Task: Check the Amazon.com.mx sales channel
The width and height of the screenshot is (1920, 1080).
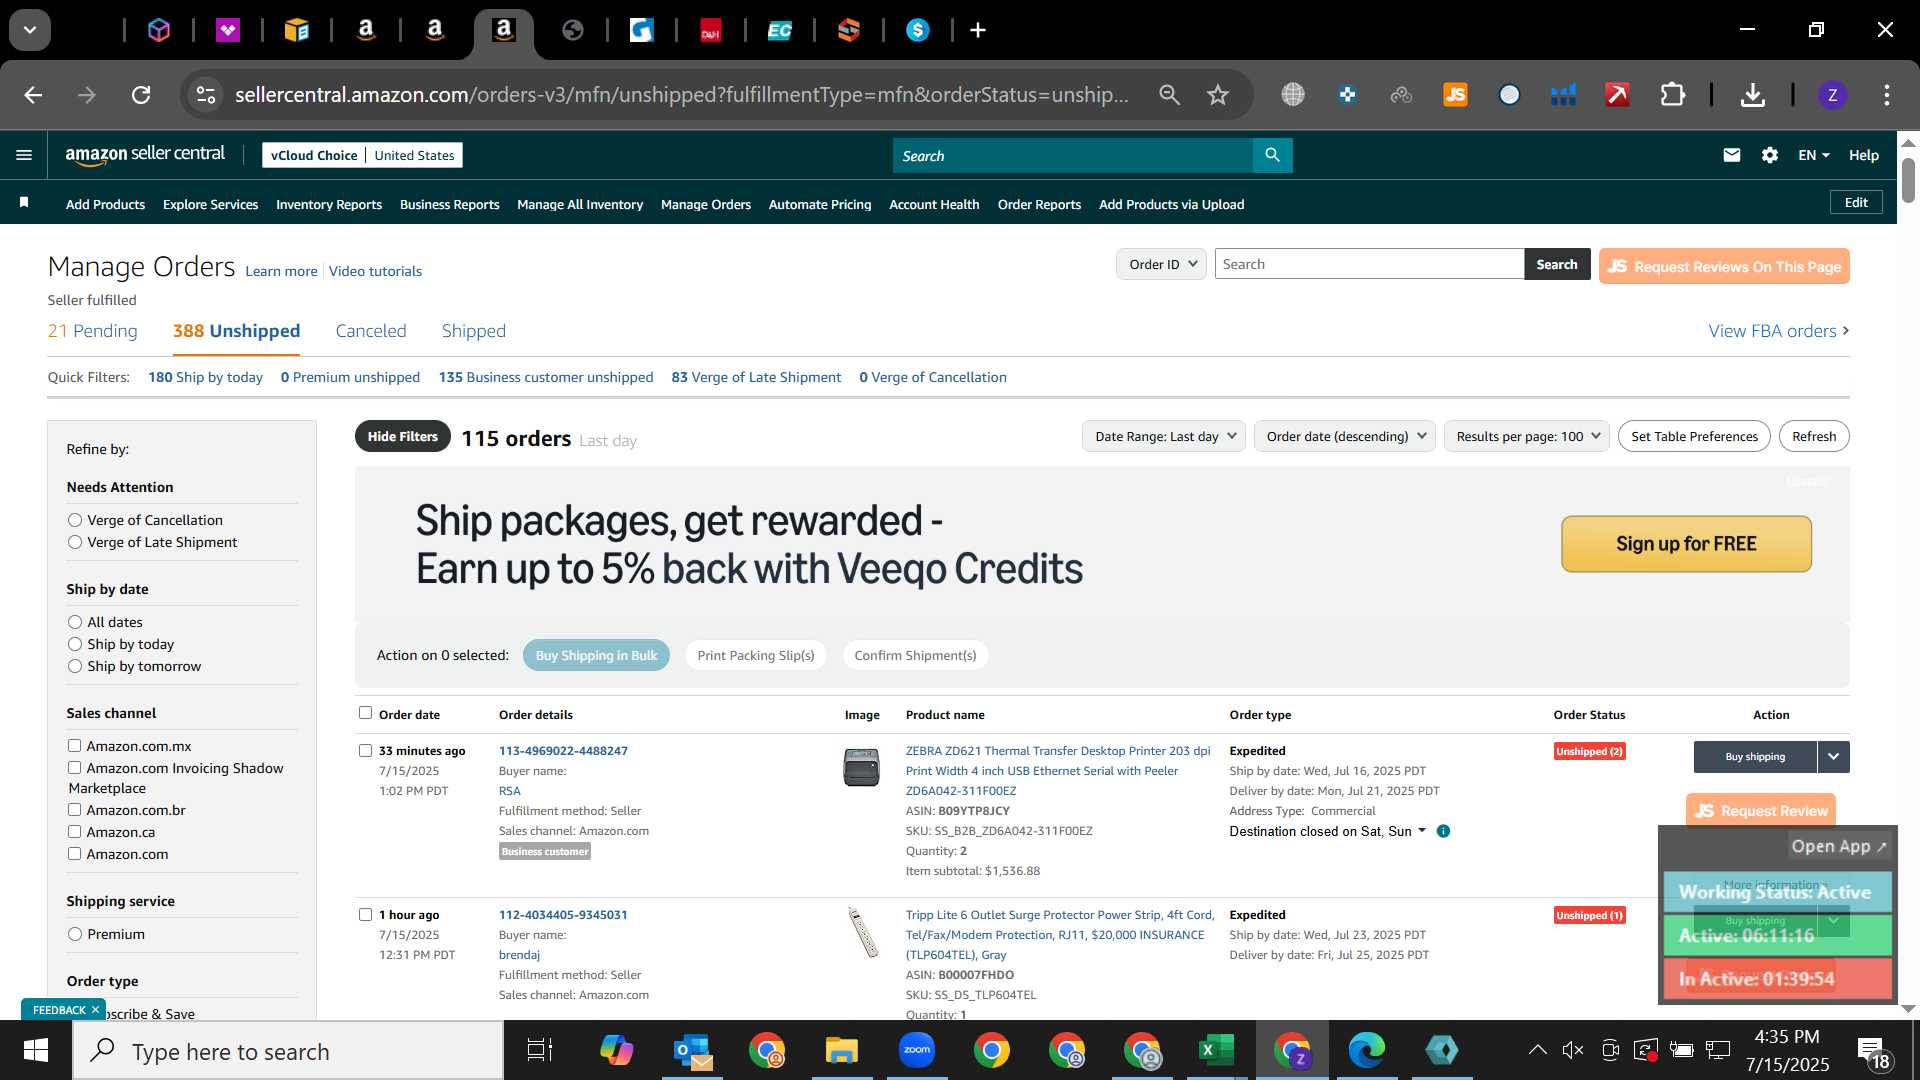Action: tap(74, 745)
